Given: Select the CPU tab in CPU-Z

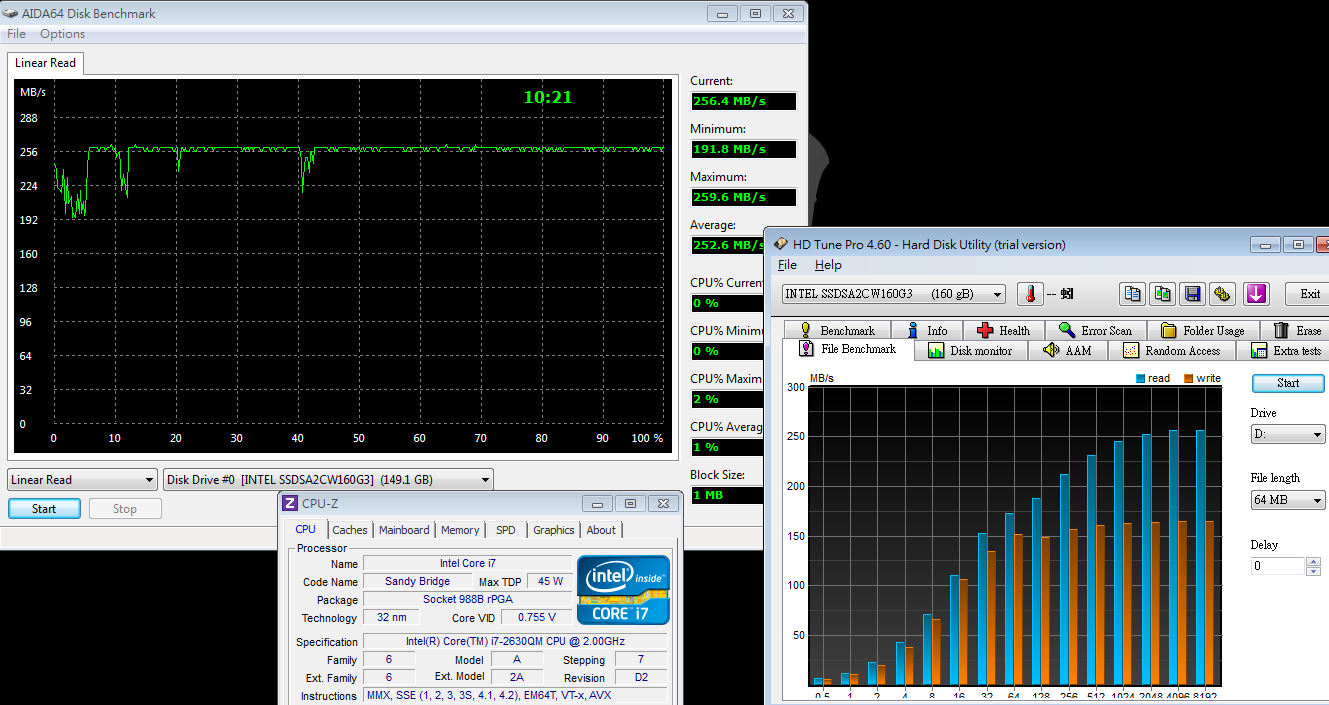Looking at the screenshot, I should (x=306, y=530).
